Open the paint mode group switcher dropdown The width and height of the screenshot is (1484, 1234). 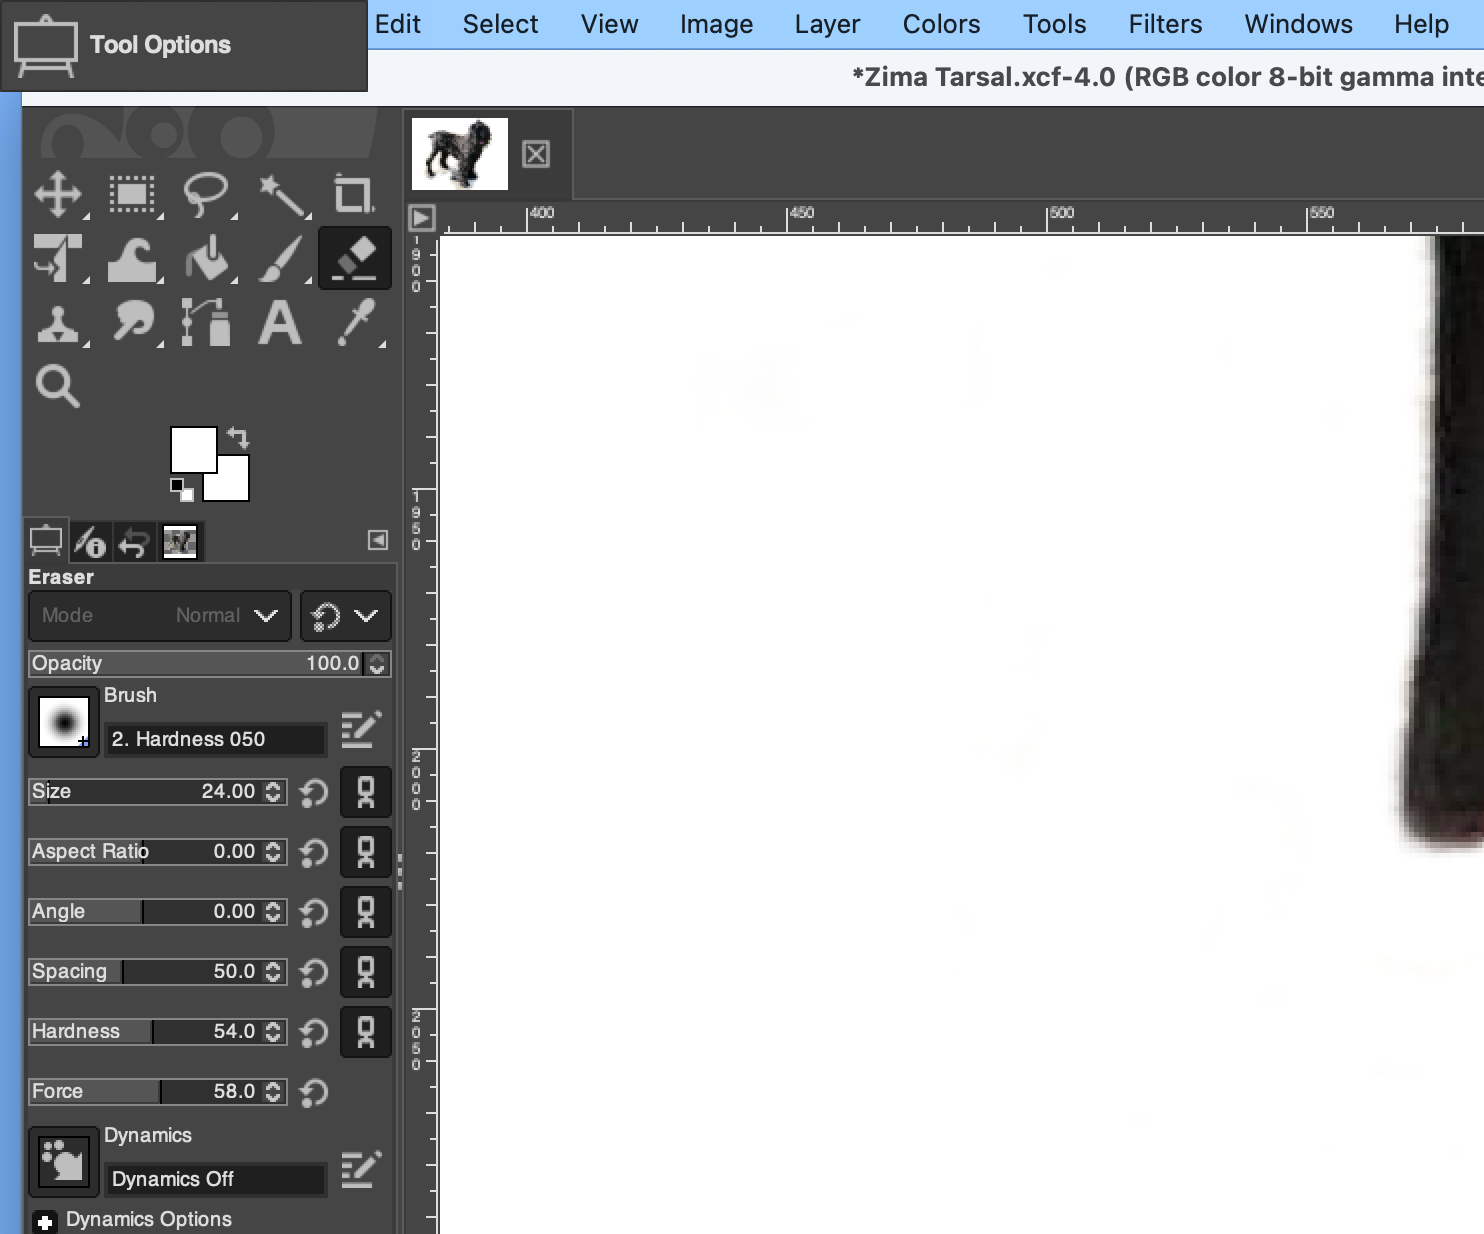(346, 615)
